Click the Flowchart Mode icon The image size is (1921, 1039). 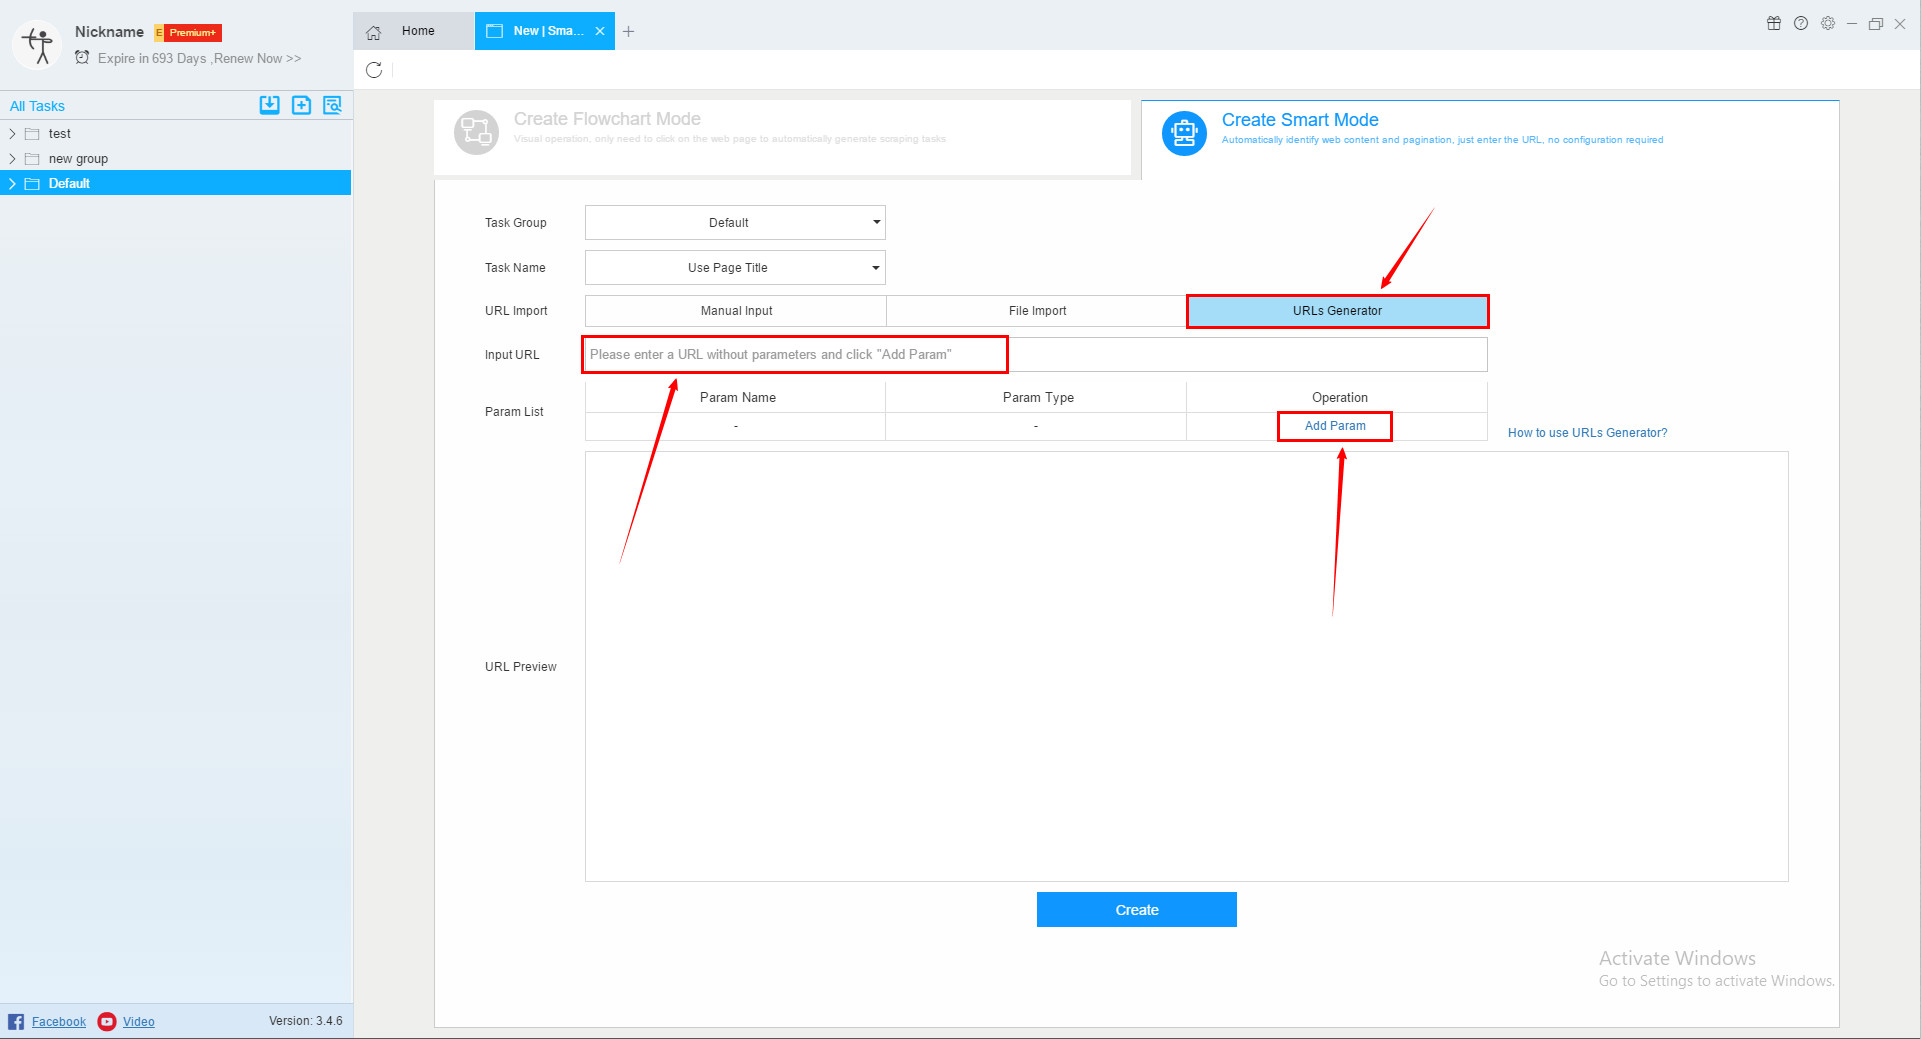click(x=476, y=132)
